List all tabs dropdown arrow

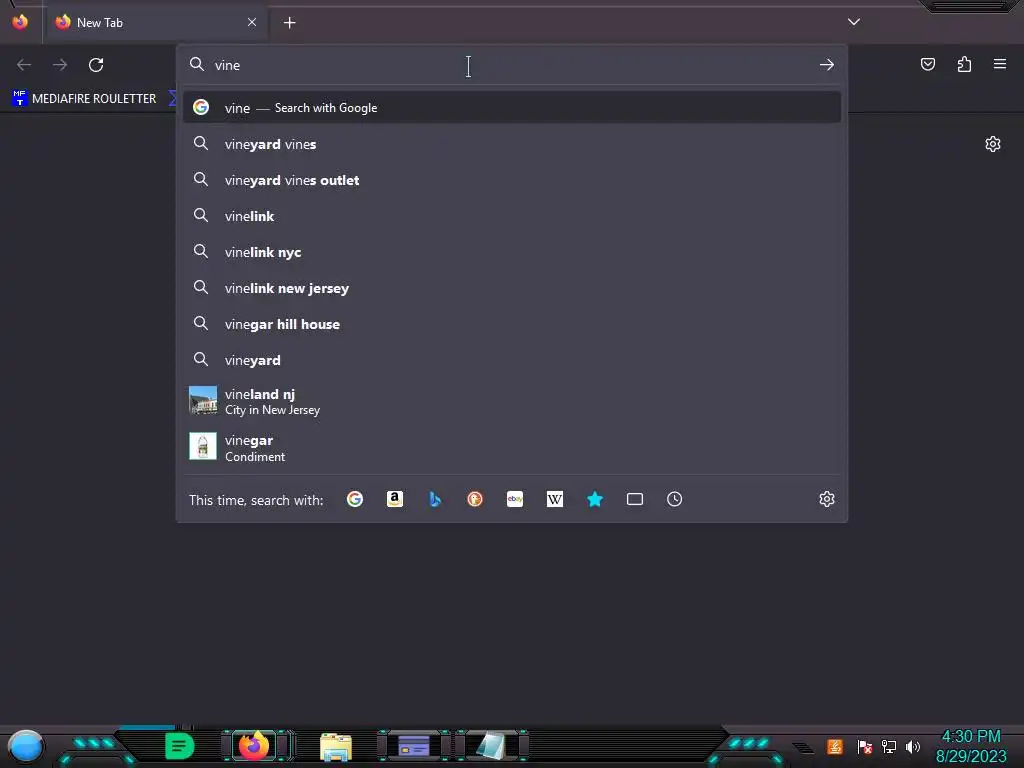[x=854, y=22]
